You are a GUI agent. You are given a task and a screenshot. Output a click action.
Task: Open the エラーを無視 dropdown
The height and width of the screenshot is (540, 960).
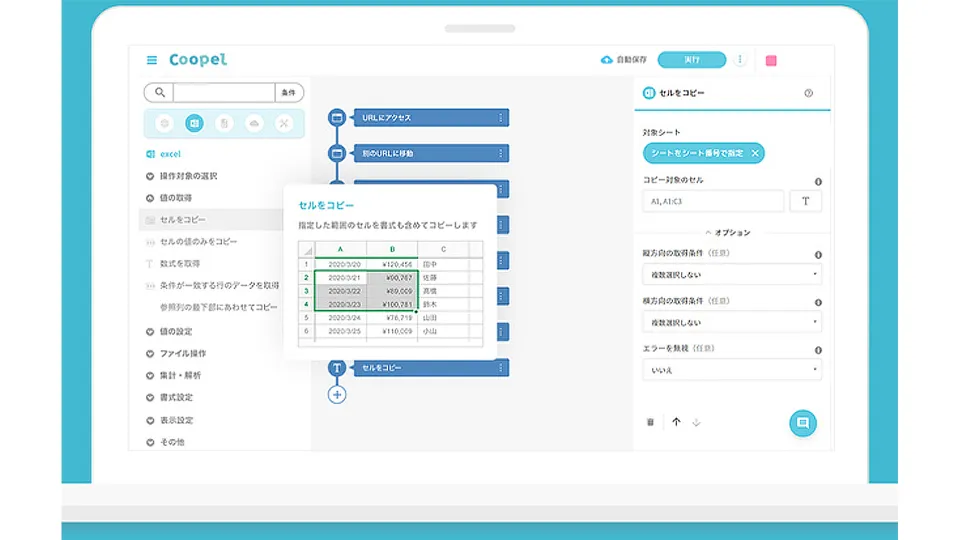point(732,370)
